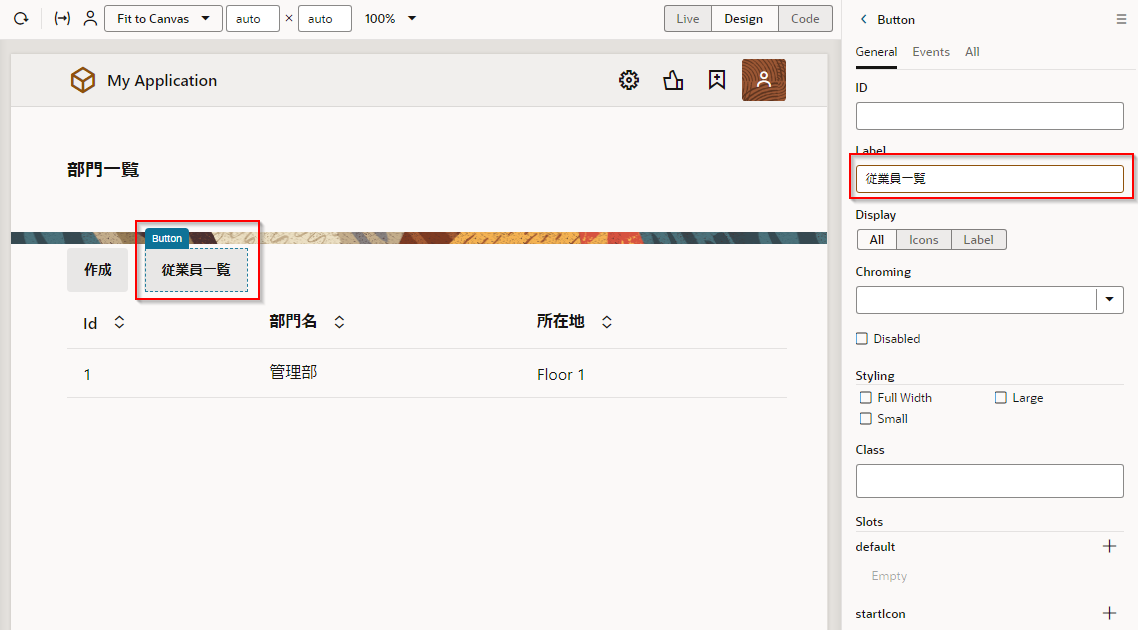Click the thumbs-up icon in app header

673,81
